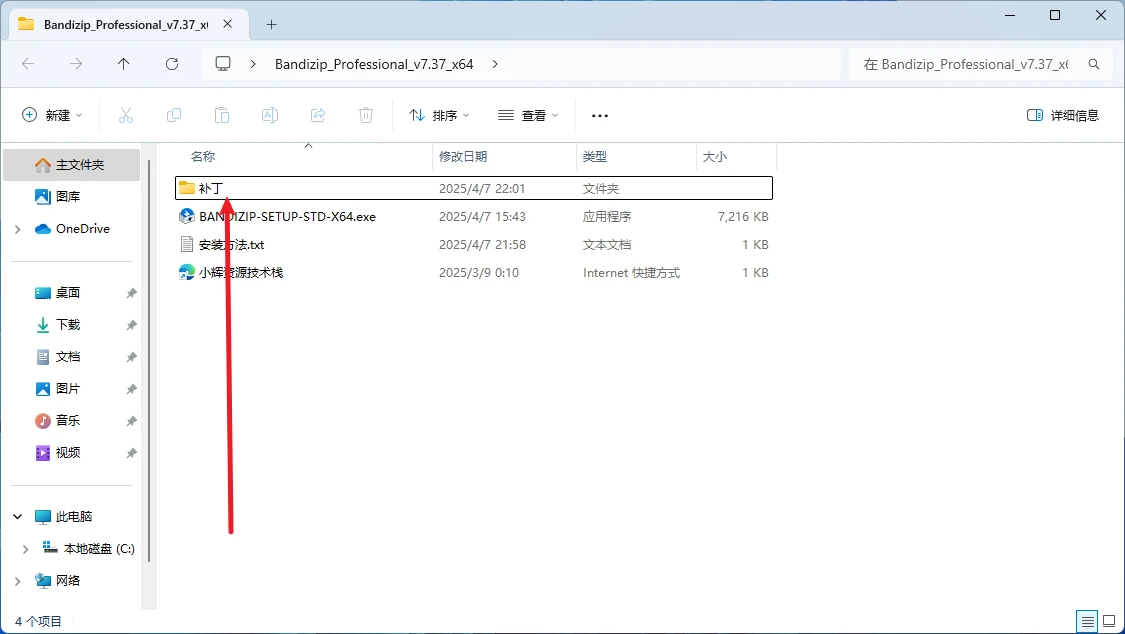The width and height of the screenshot is (1125, 634).
Task: Click the Back navigation arrow
Action: tap(28, 64)
